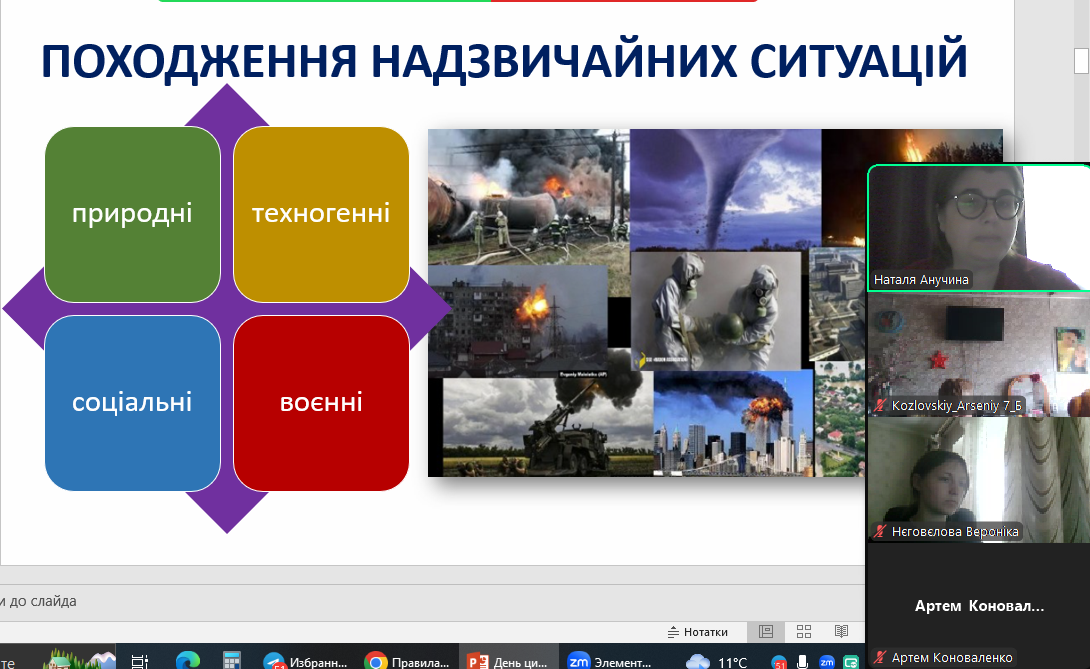This screenshot has width=1090, height=669.
Task: Click muted mic icon beside Неговєлова Вероніка
Action: pos(880,531)
